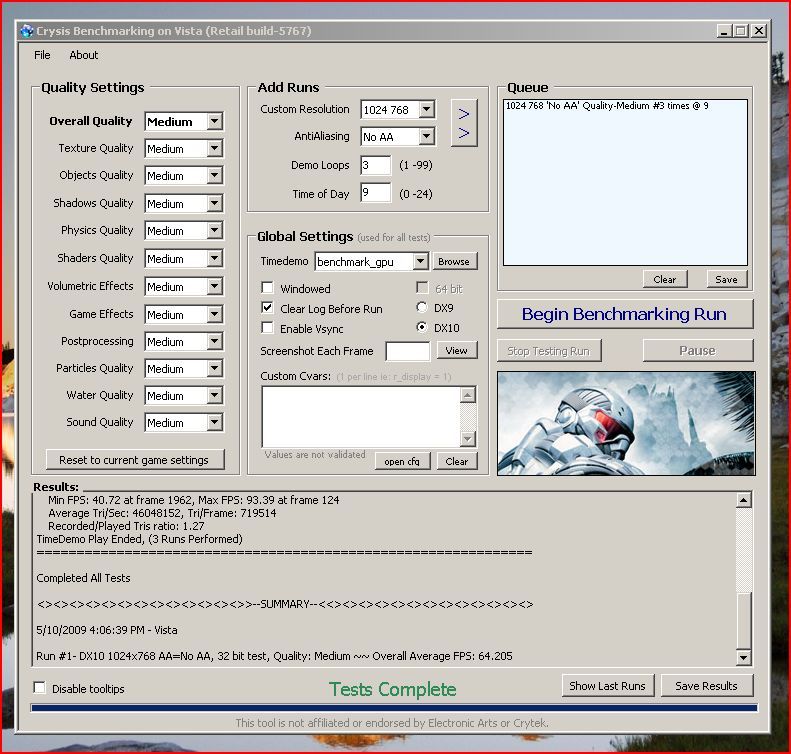Expand the Water Quality dropdown
Screen dimensions: 791x754
tap(214, 396)
